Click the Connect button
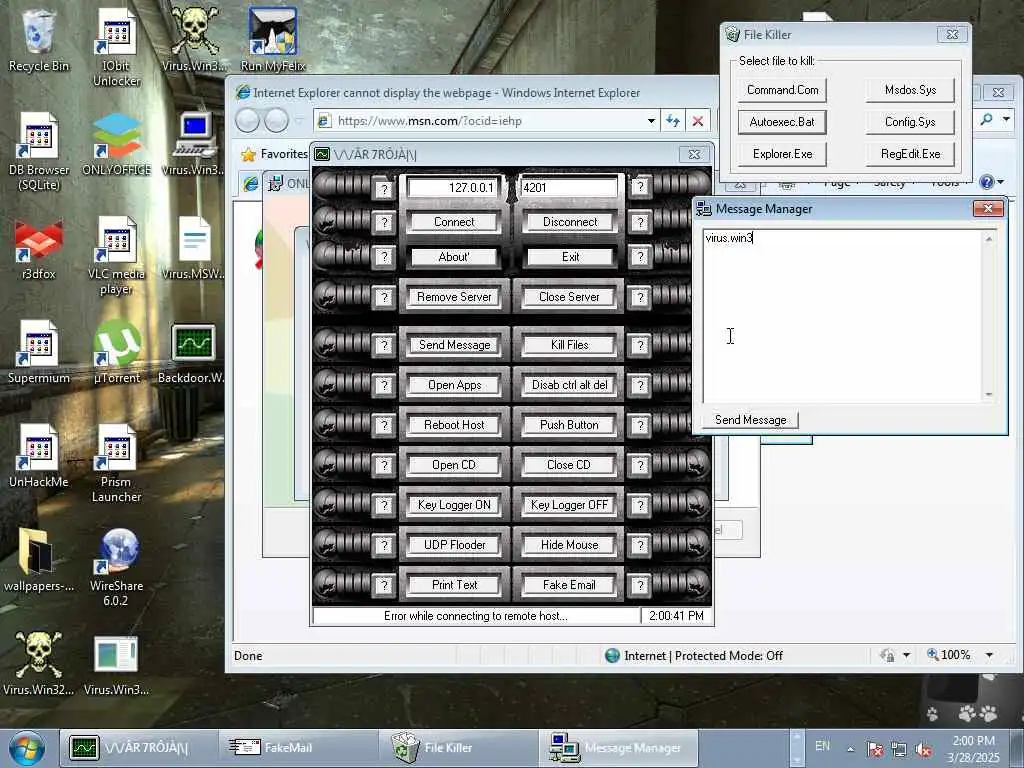This screenshot has height=768, width=1024. 454,222
